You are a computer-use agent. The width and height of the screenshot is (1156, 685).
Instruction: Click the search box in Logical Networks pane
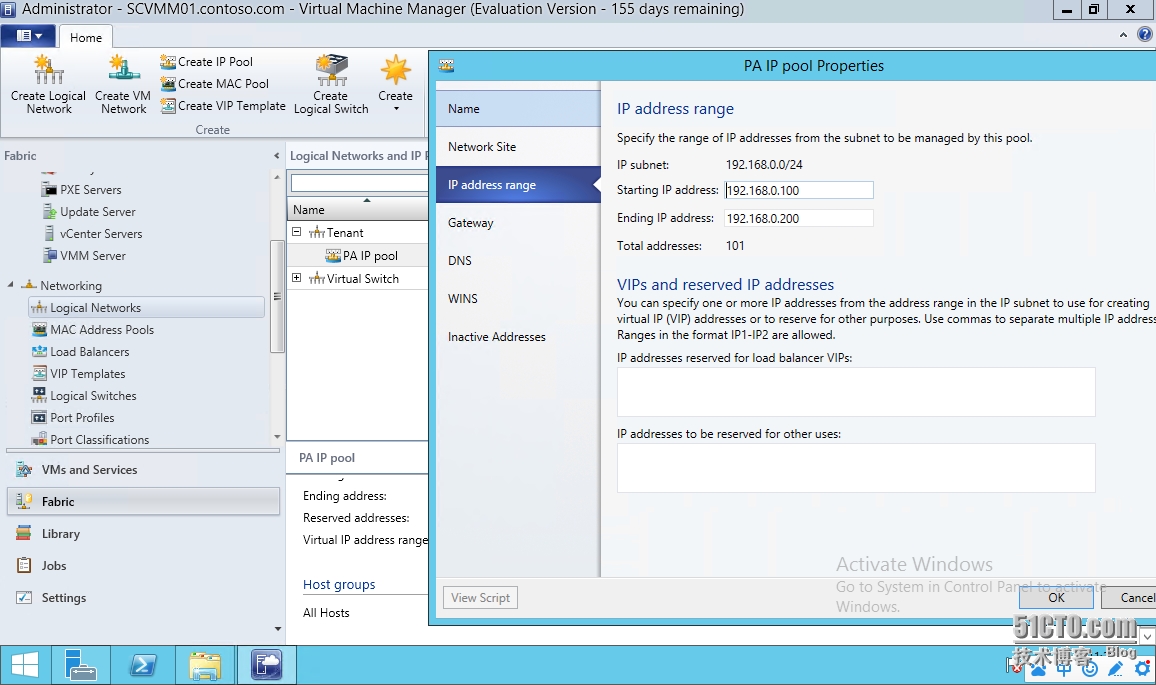click(x=359, y=182)
